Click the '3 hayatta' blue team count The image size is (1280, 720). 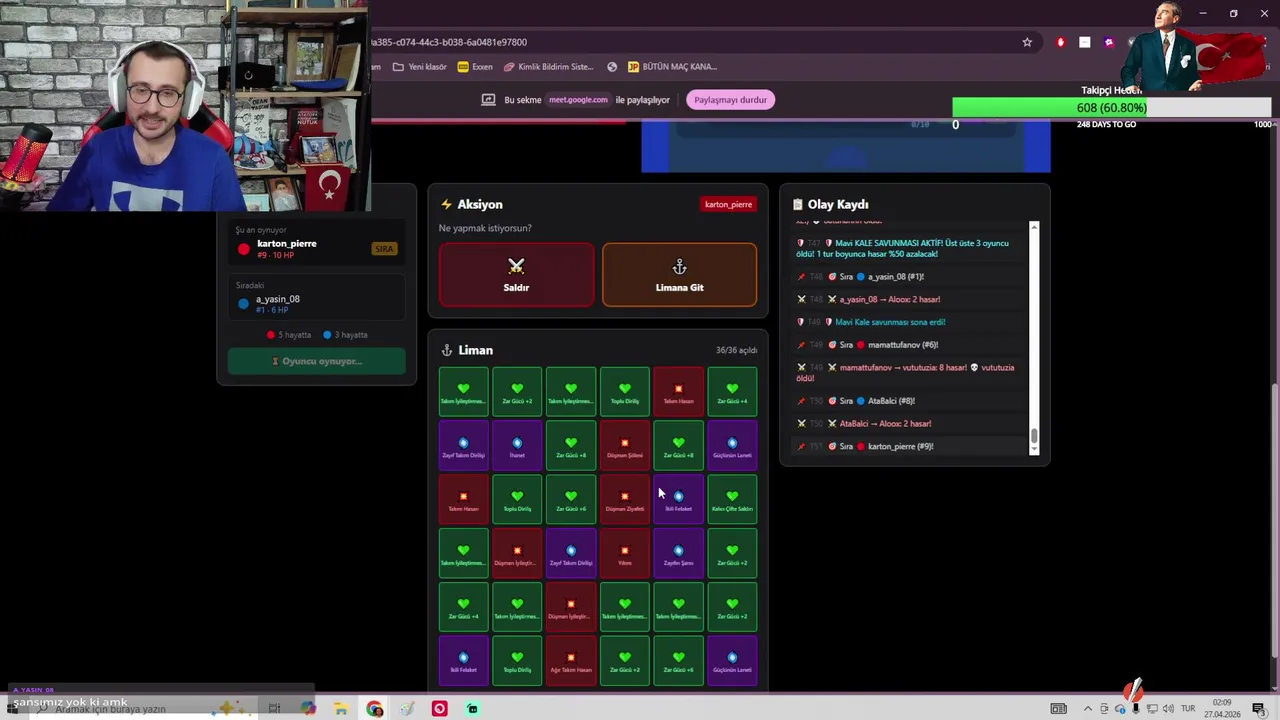346,335
